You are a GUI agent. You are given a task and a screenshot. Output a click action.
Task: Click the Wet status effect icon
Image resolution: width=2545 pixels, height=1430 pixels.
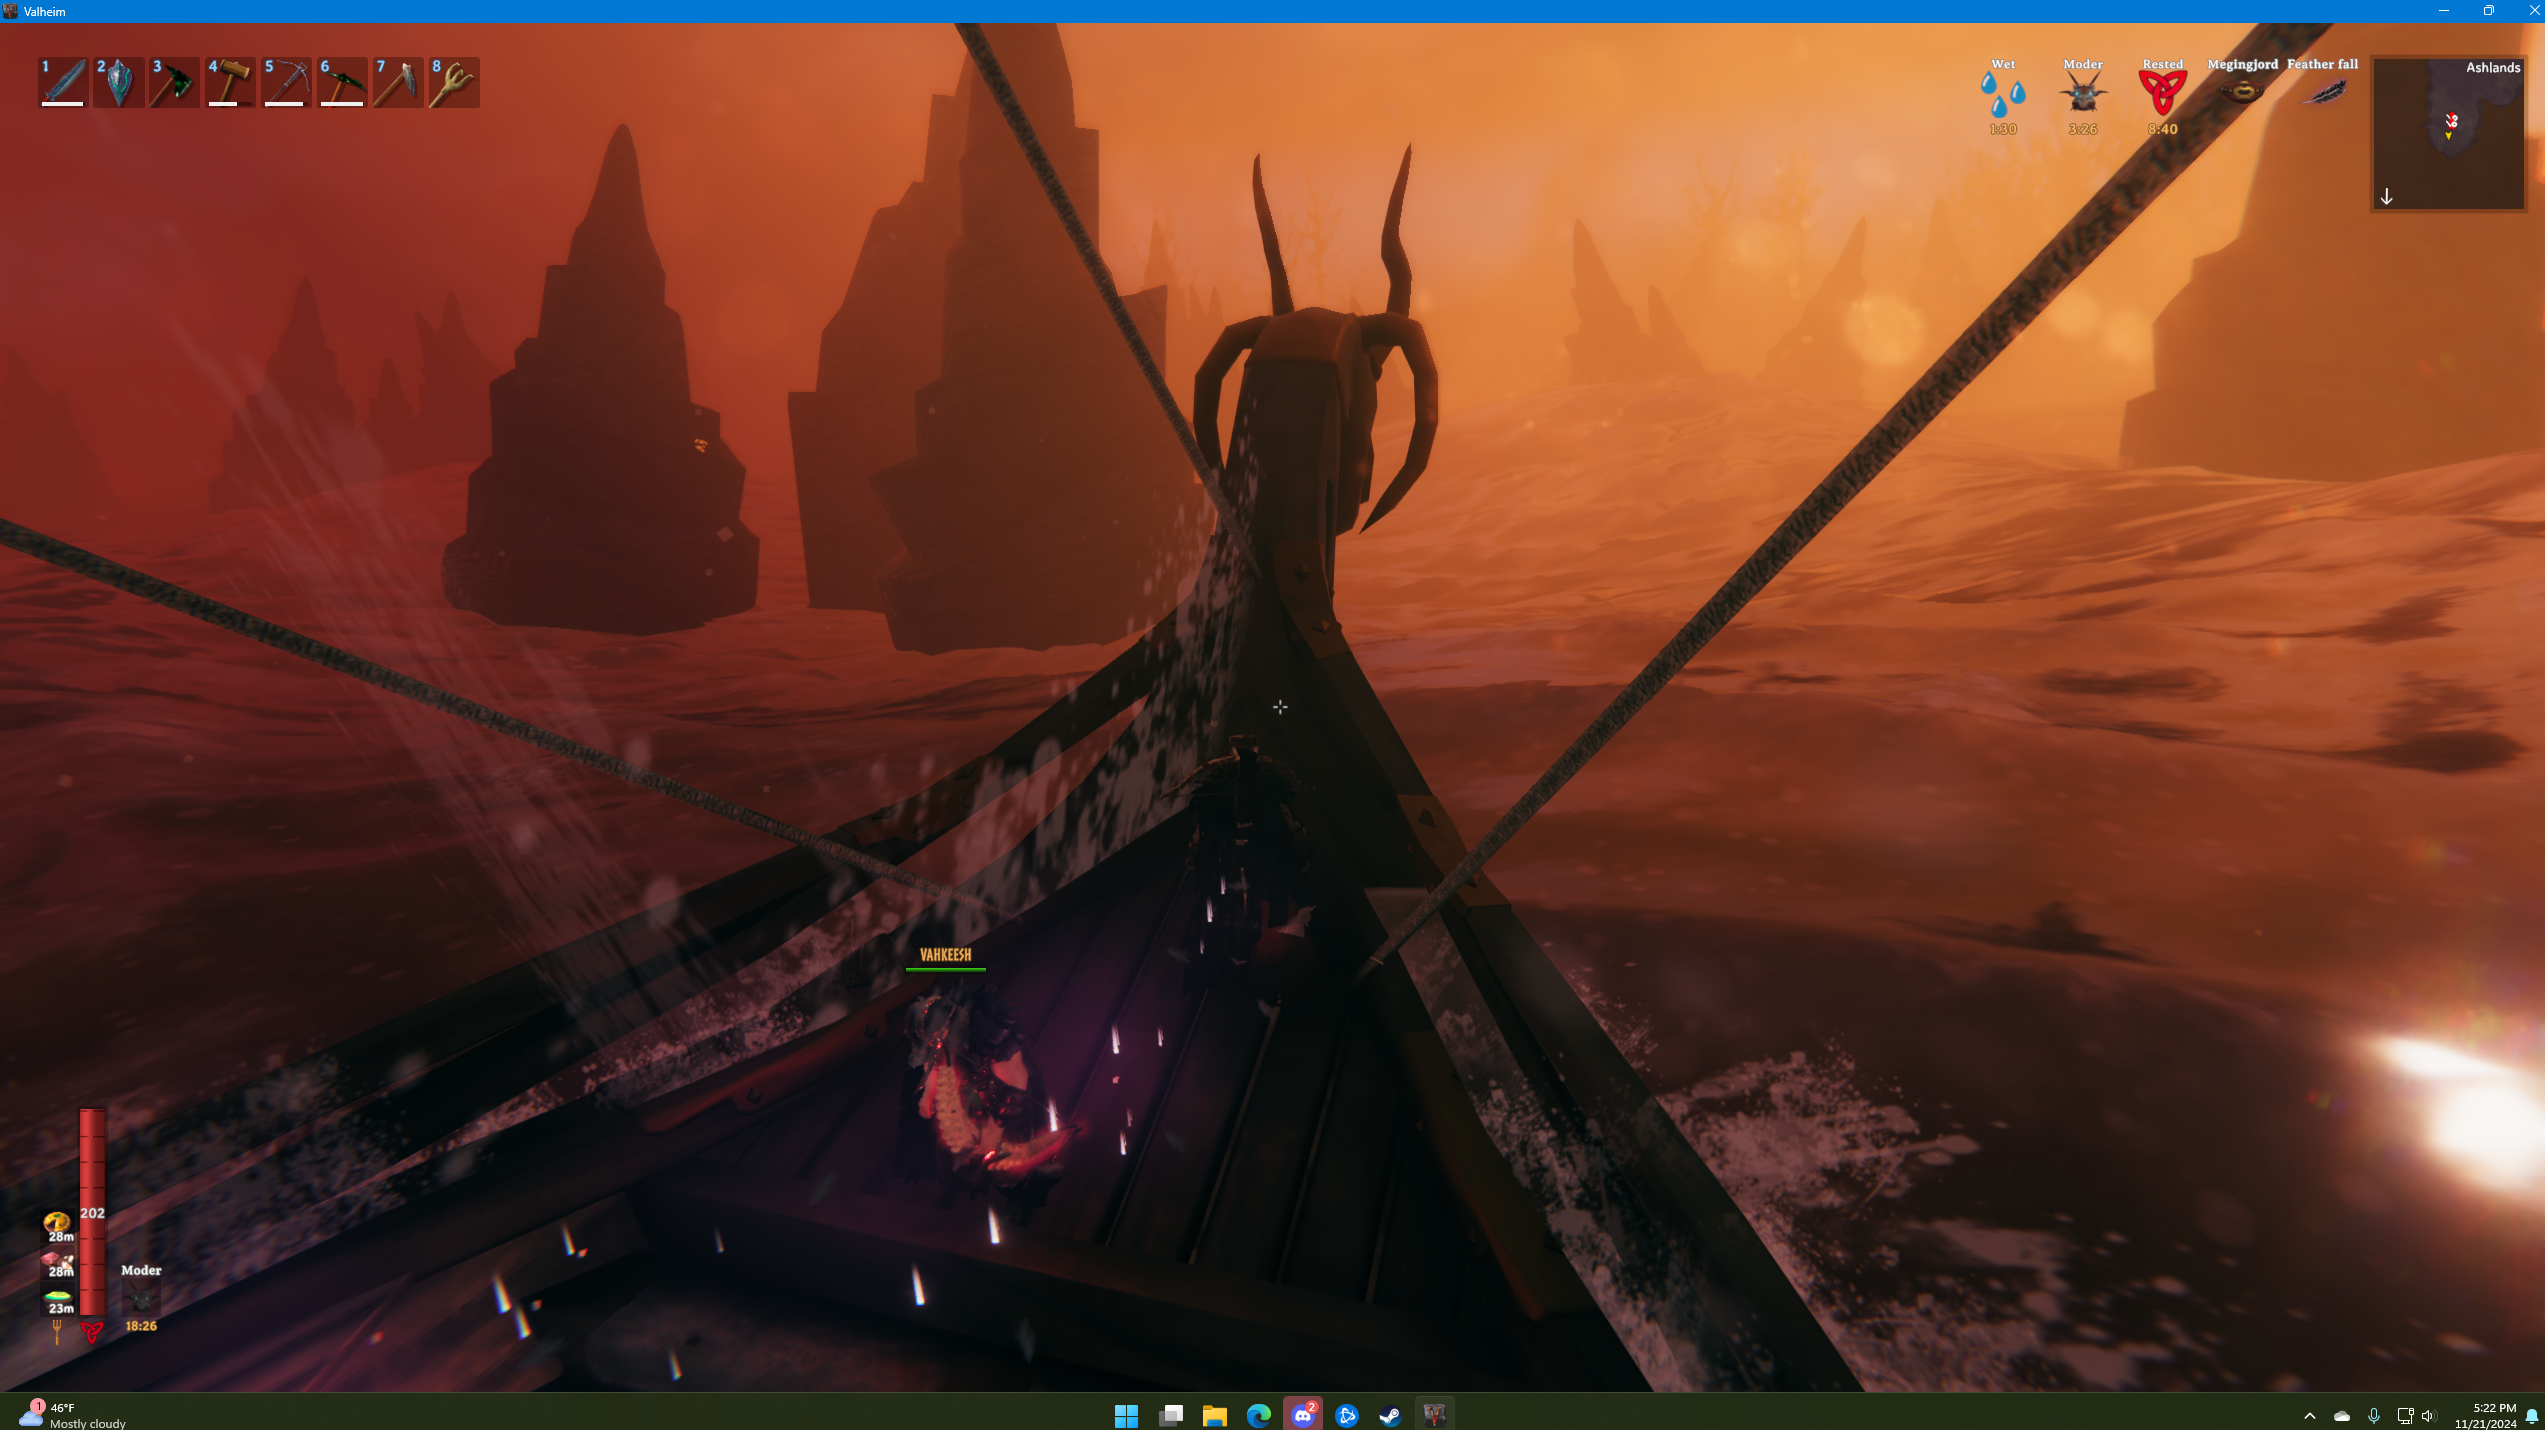click(2002, 94)
